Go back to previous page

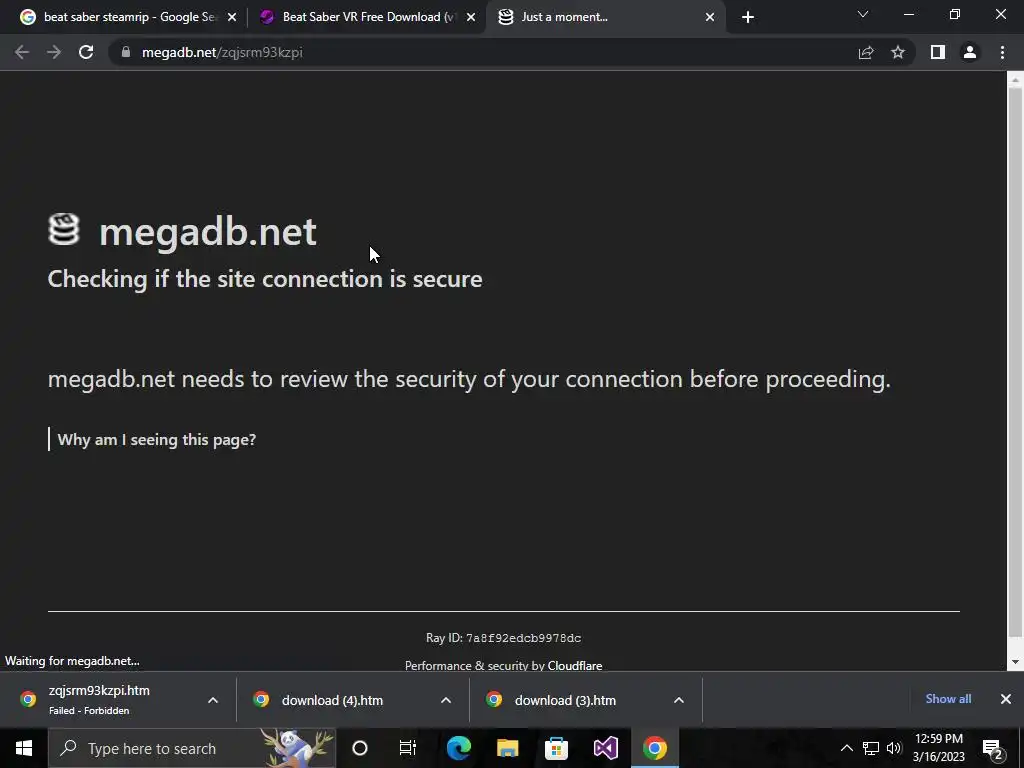[x=22, y=52]
